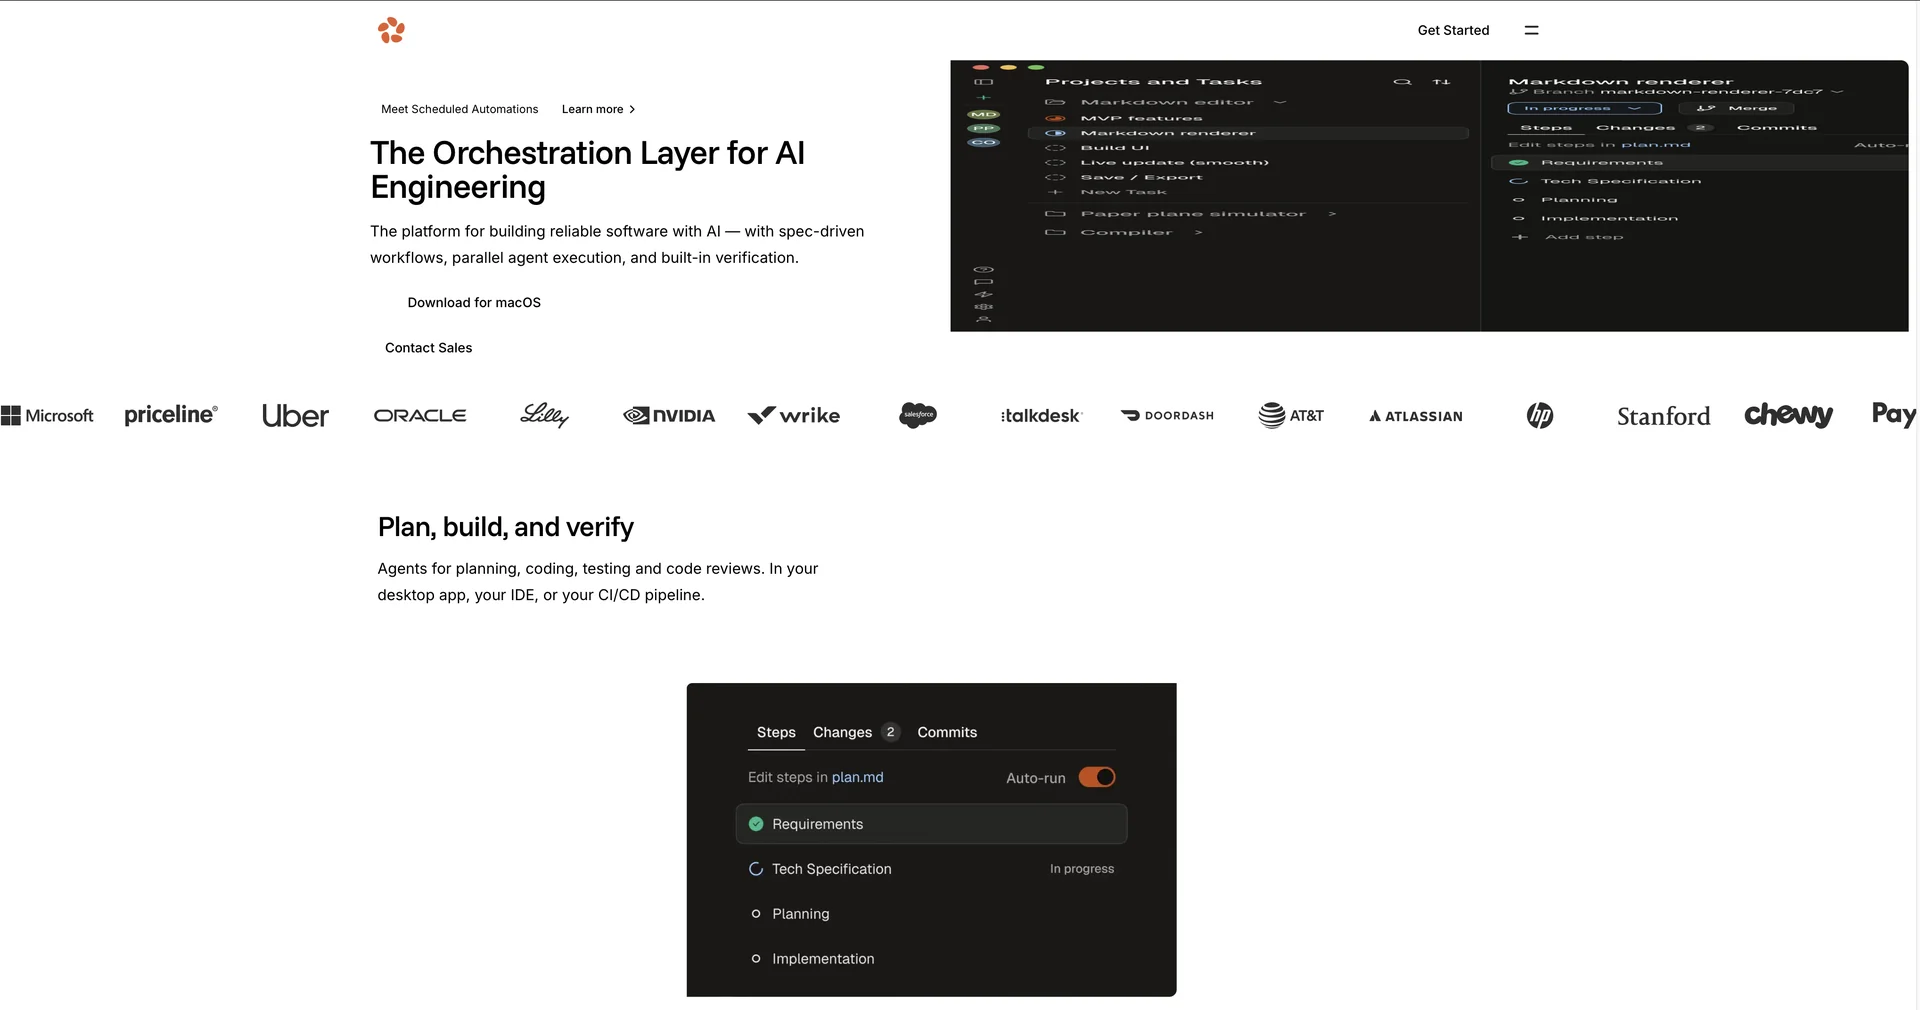1920x1010 pixels.
Task: Click the help question mark icon in sidebar
Action: pyautogui.click(x=984, y=270)
